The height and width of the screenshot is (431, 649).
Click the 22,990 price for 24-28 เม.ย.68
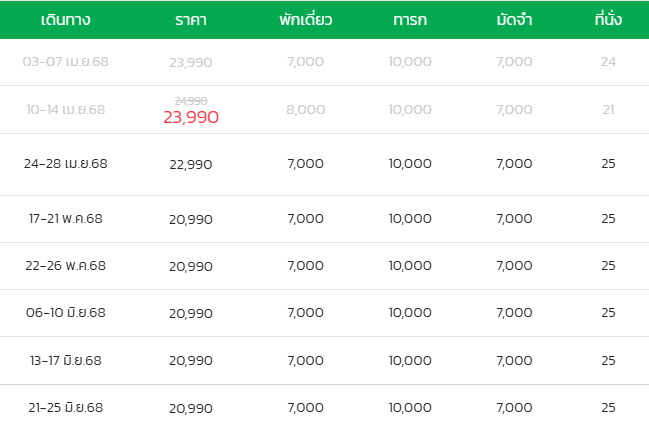(191, 165)
